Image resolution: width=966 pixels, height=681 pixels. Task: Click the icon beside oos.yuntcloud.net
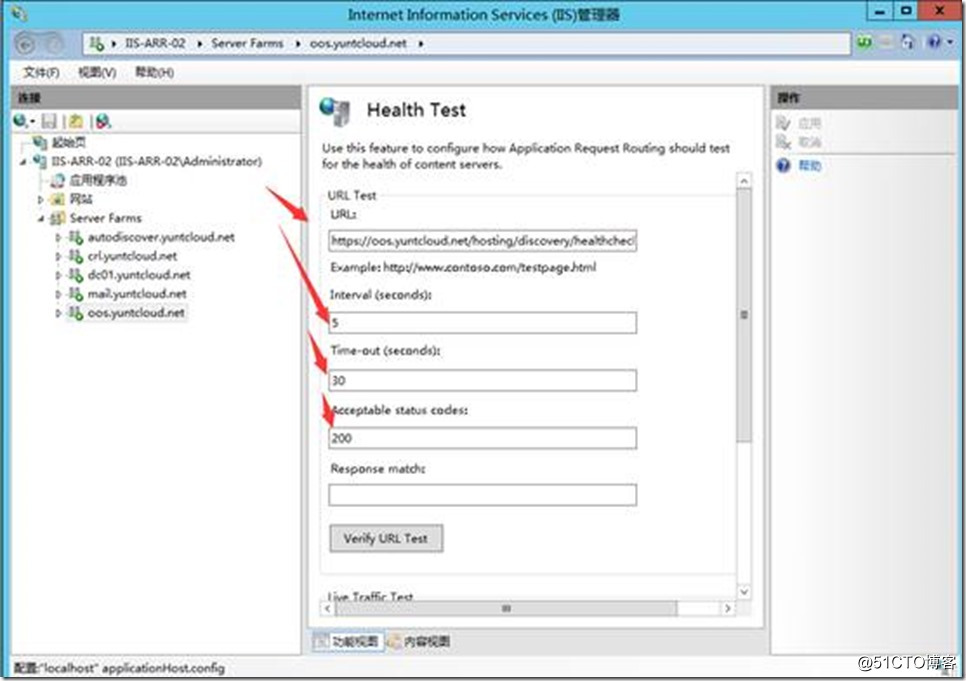(x=76, y=313)
